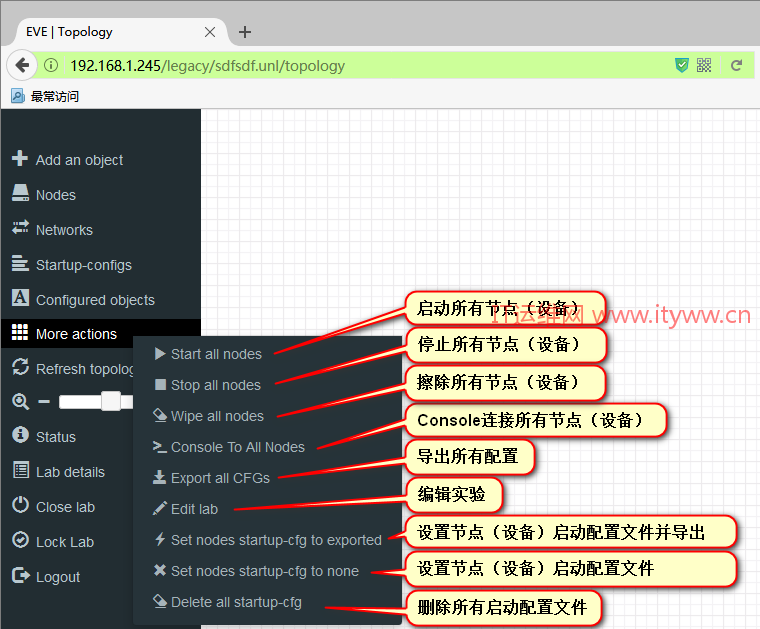The image size is (760, 629).
Task: Click the Status info icon
Action: [20, 434]
